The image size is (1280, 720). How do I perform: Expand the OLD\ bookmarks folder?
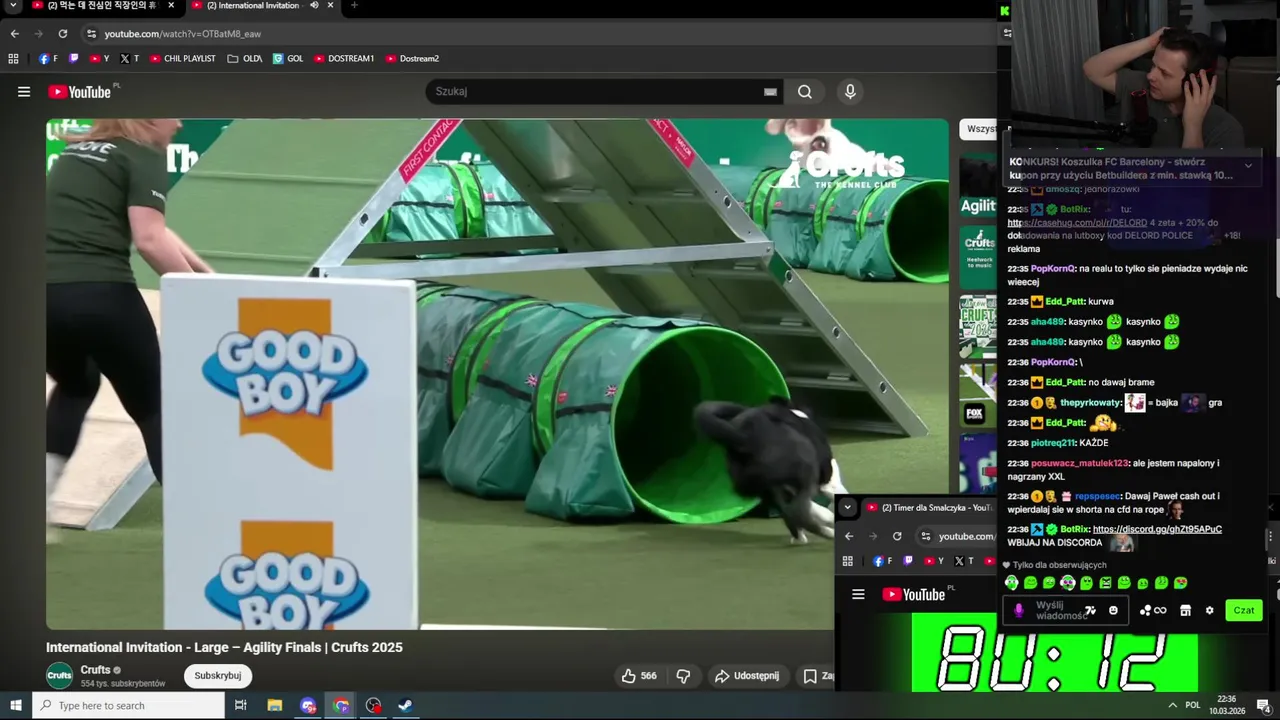[x=244, y=58]
